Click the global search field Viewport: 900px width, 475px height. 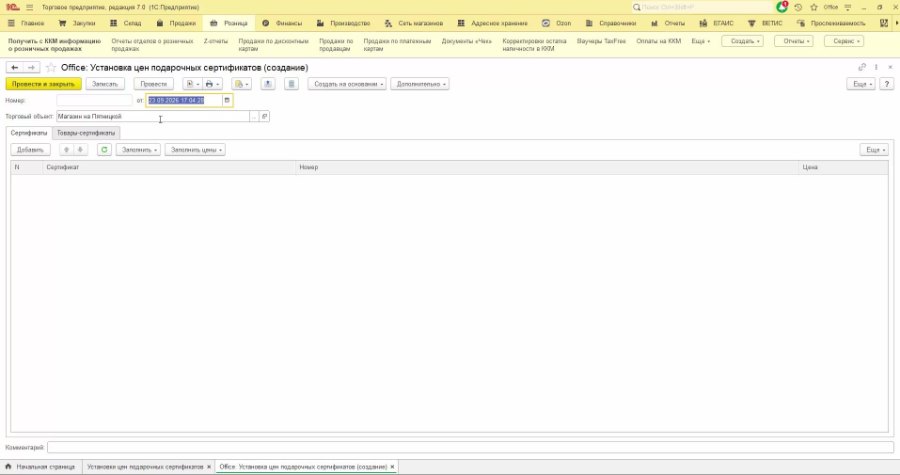702,7
